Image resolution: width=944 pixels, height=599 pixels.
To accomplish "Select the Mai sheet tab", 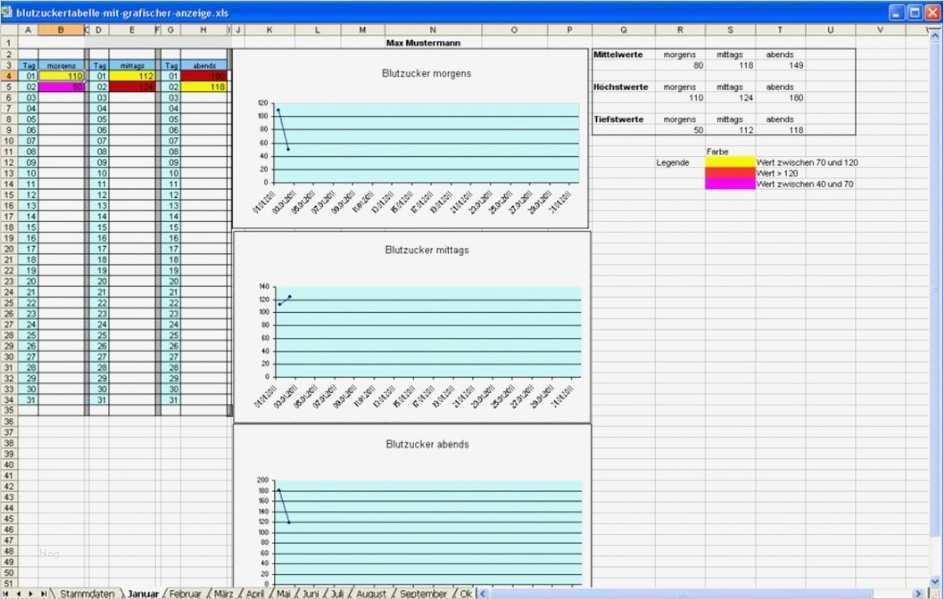I will pyautogui.click(x=283, y=592).
